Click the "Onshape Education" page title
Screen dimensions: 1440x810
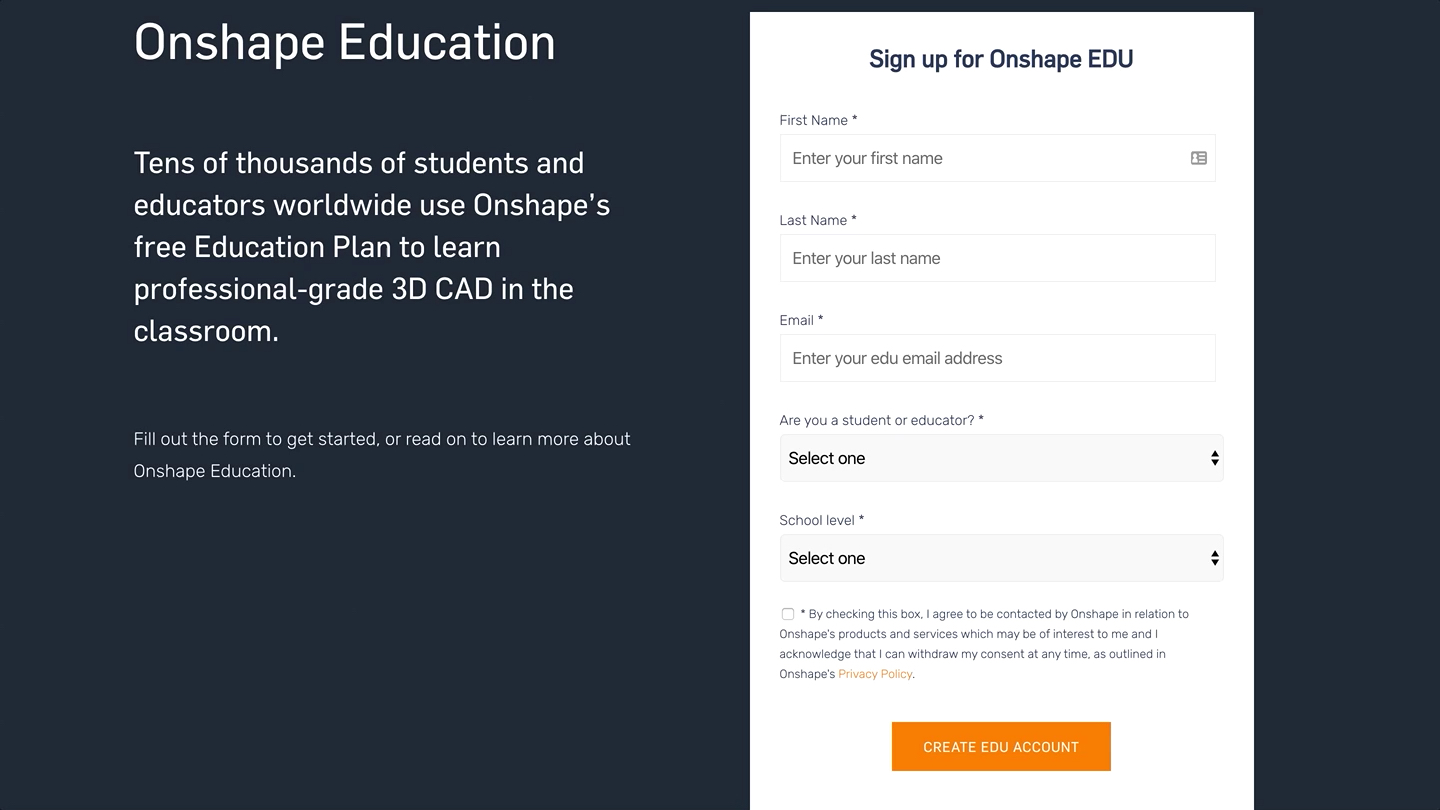point(345,42)
